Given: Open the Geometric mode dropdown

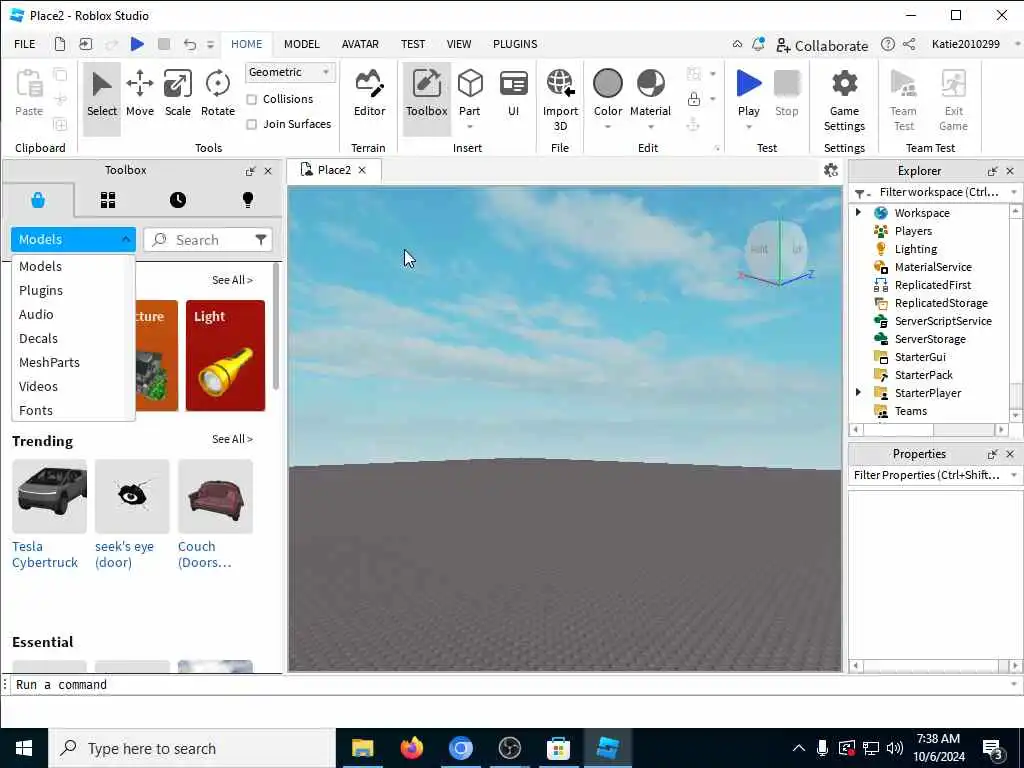Looking at the screenshot, I should tap(290, 72).
